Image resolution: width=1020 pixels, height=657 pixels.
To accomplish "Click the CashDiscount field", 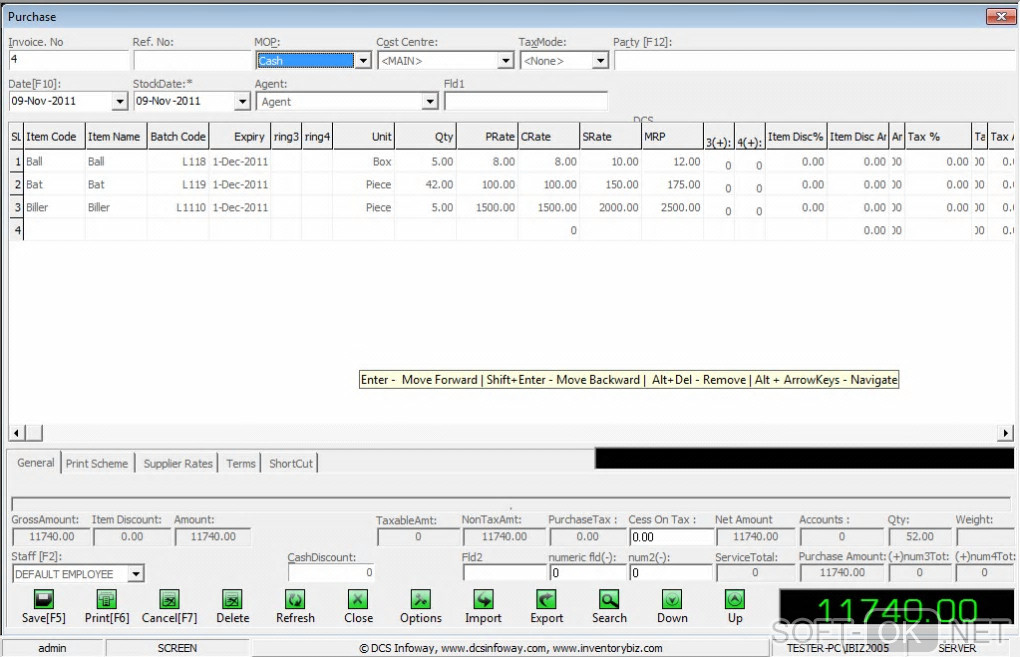I will click(x=331, y=572).
